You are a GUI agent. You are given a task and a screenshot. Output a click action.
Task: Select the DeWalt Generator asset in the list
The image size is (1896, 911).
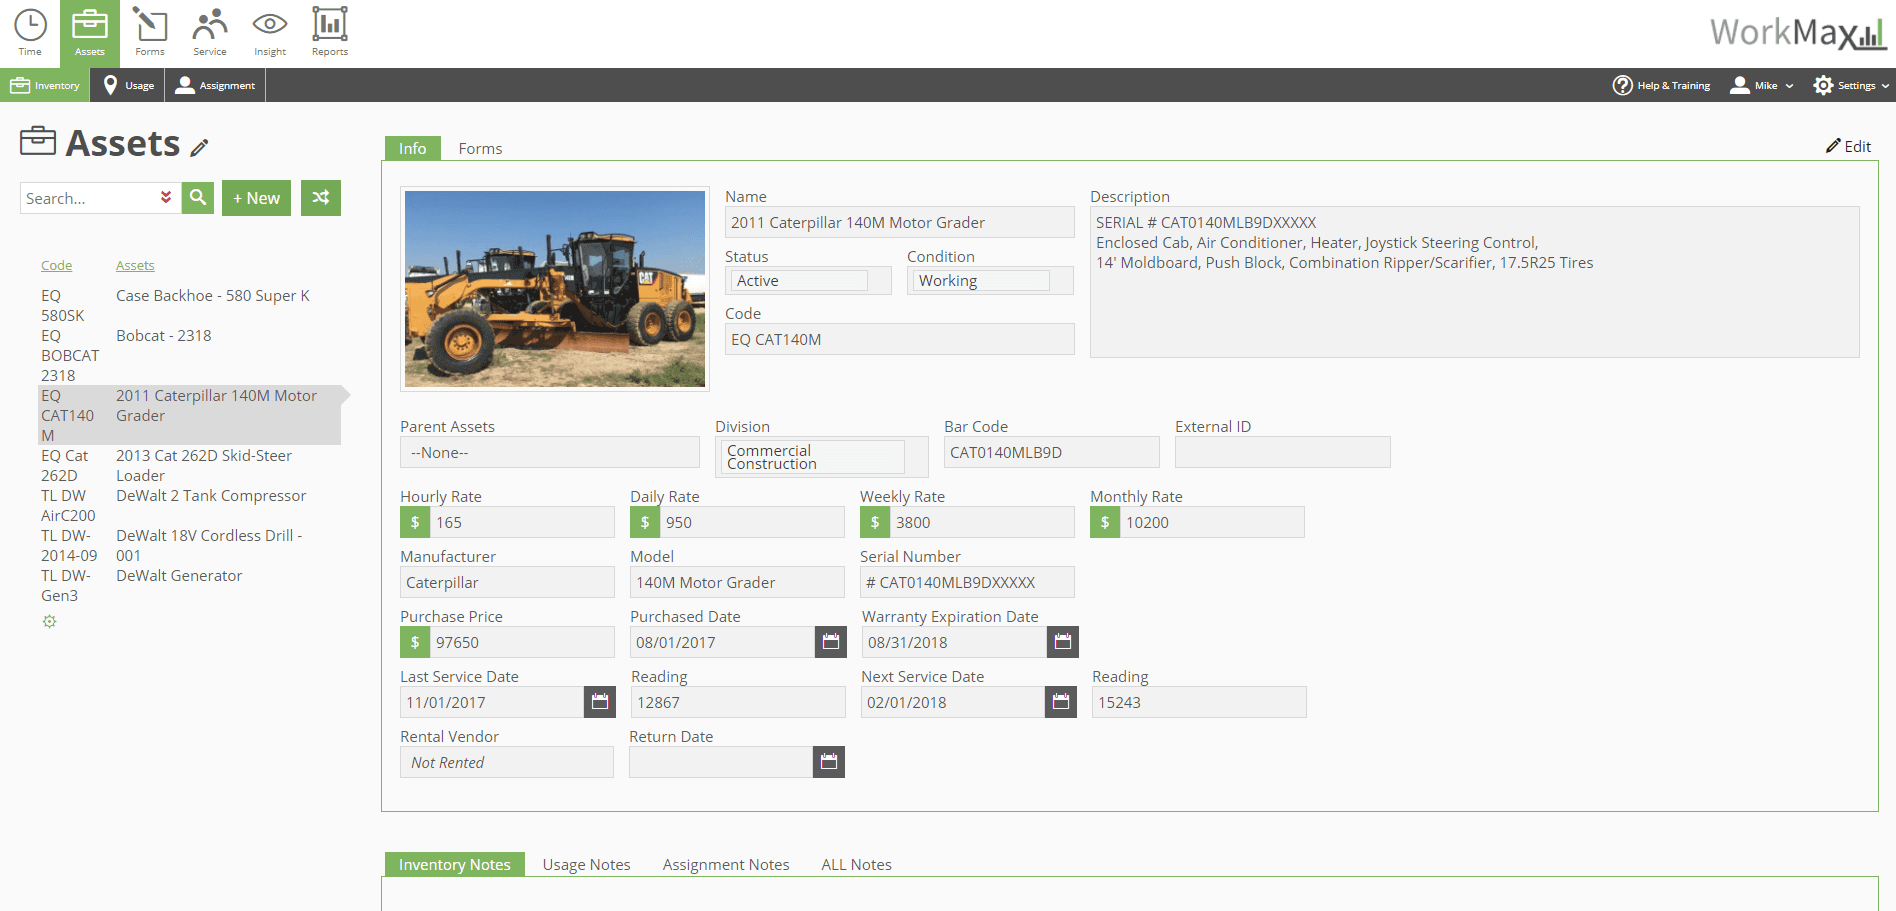[179, 575]
